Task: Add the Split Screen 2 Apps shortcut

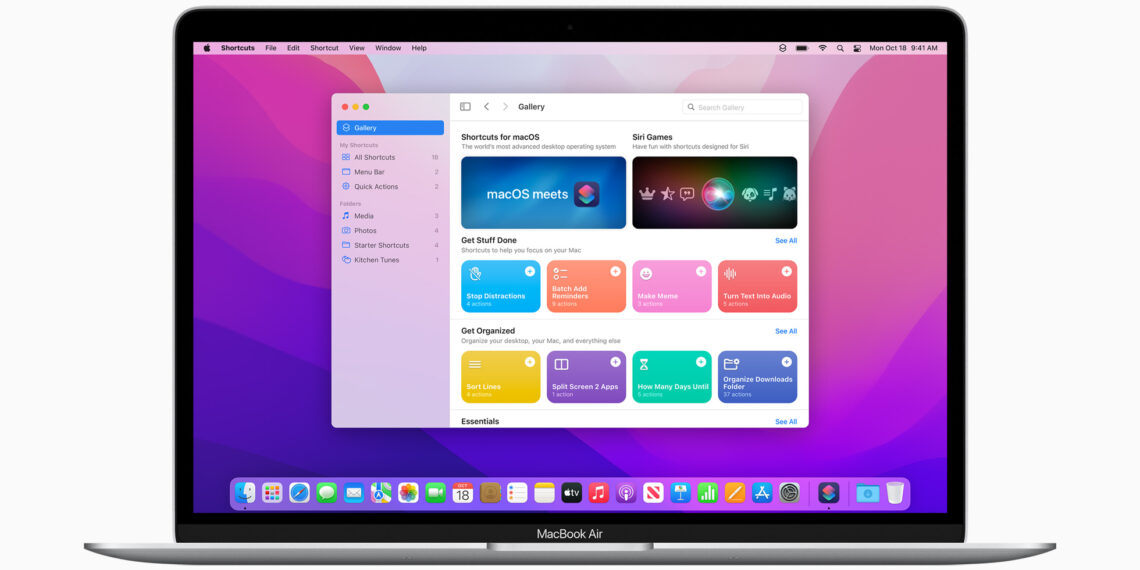Action: coord(615,362)
